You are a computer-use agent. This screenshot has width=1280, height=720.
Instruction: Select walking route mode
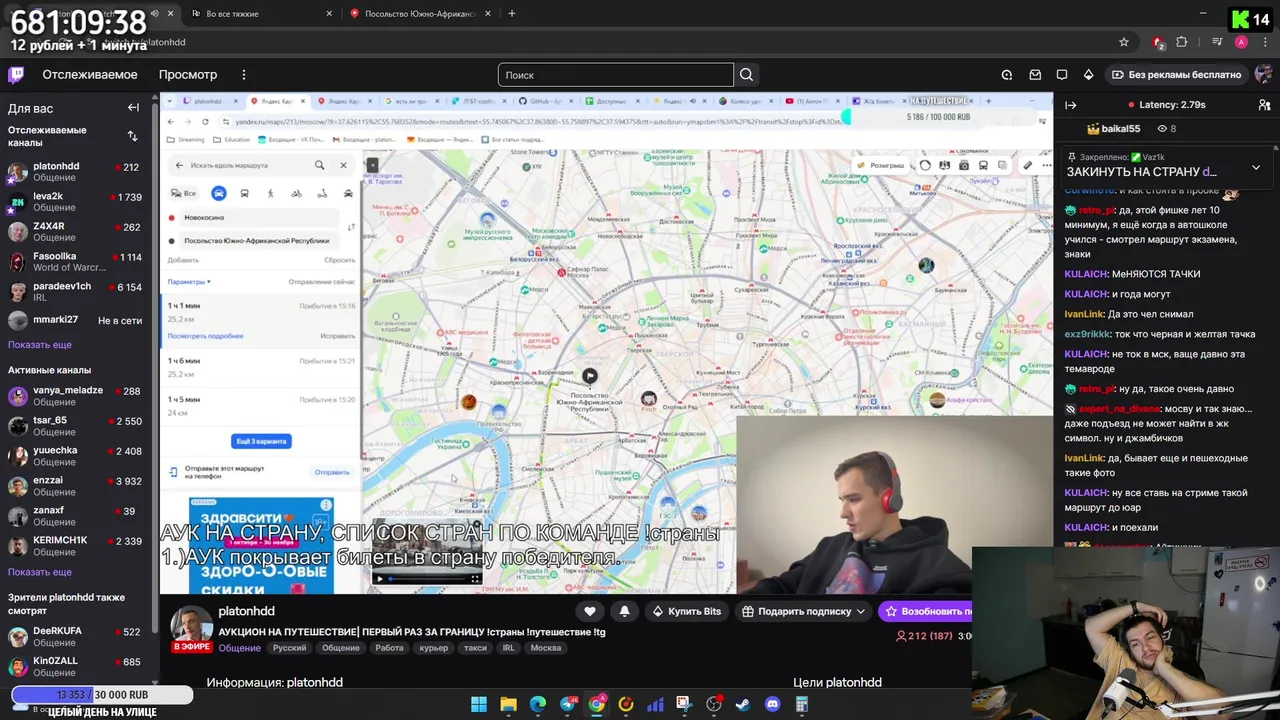pos(270,193)
